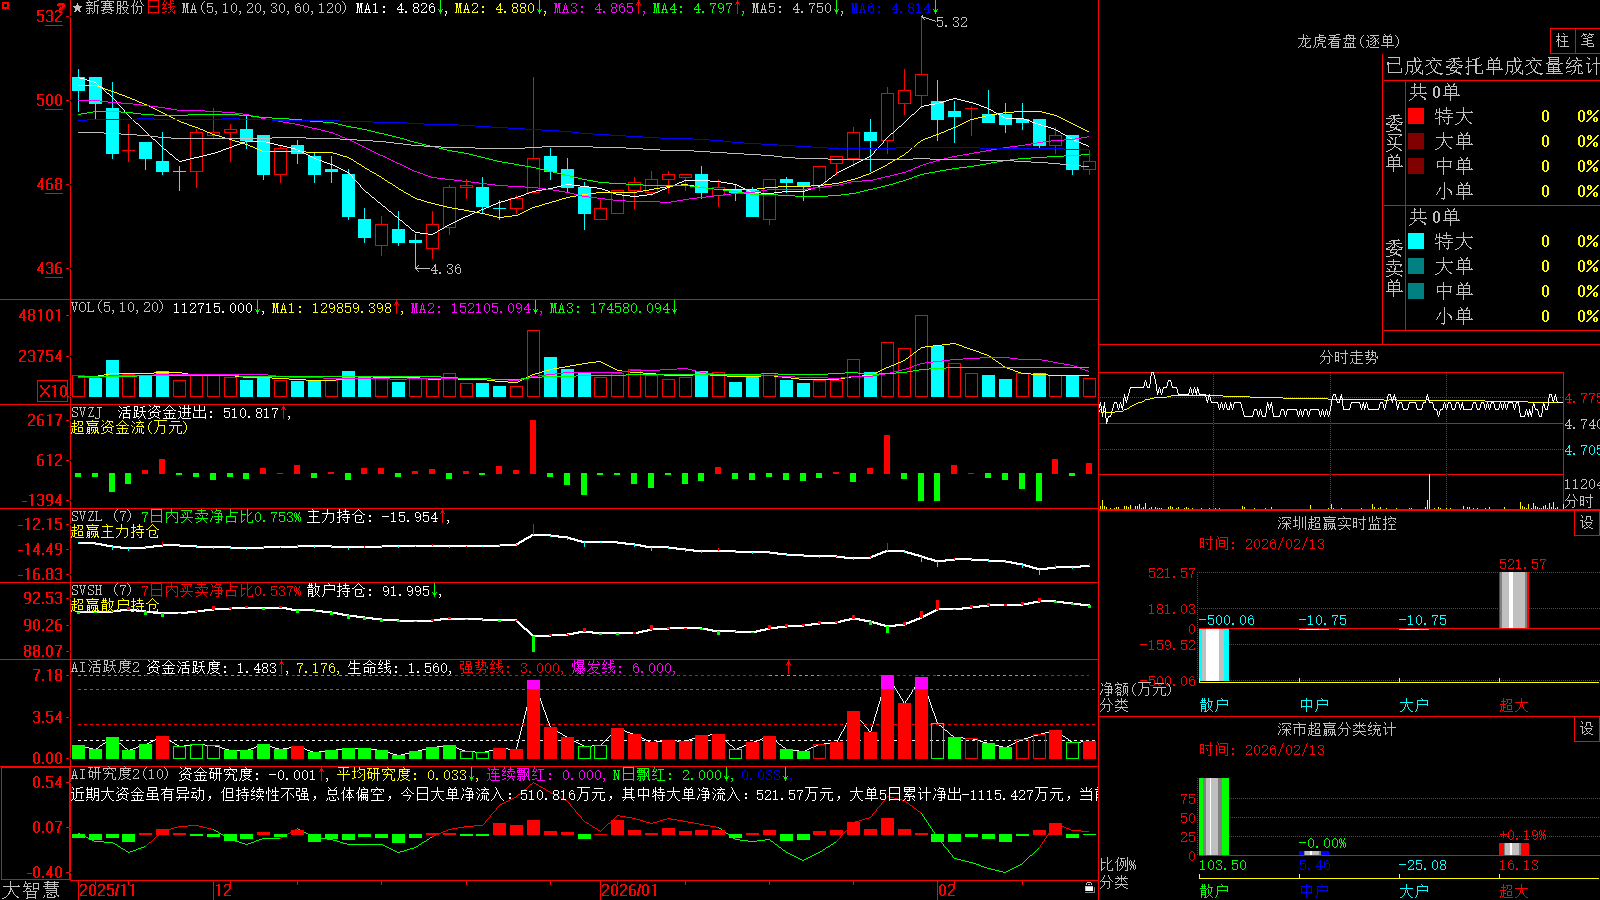Click the 103.50 散户 ratio bar

[x=1214, y=817]
